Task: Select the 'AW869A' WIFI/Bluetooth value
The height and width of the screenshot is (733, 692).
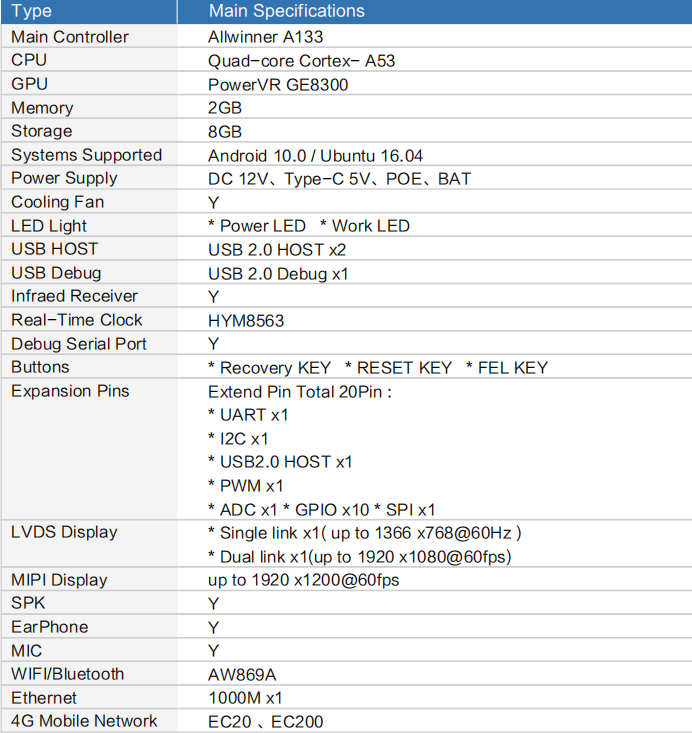Action: [242, 675]
